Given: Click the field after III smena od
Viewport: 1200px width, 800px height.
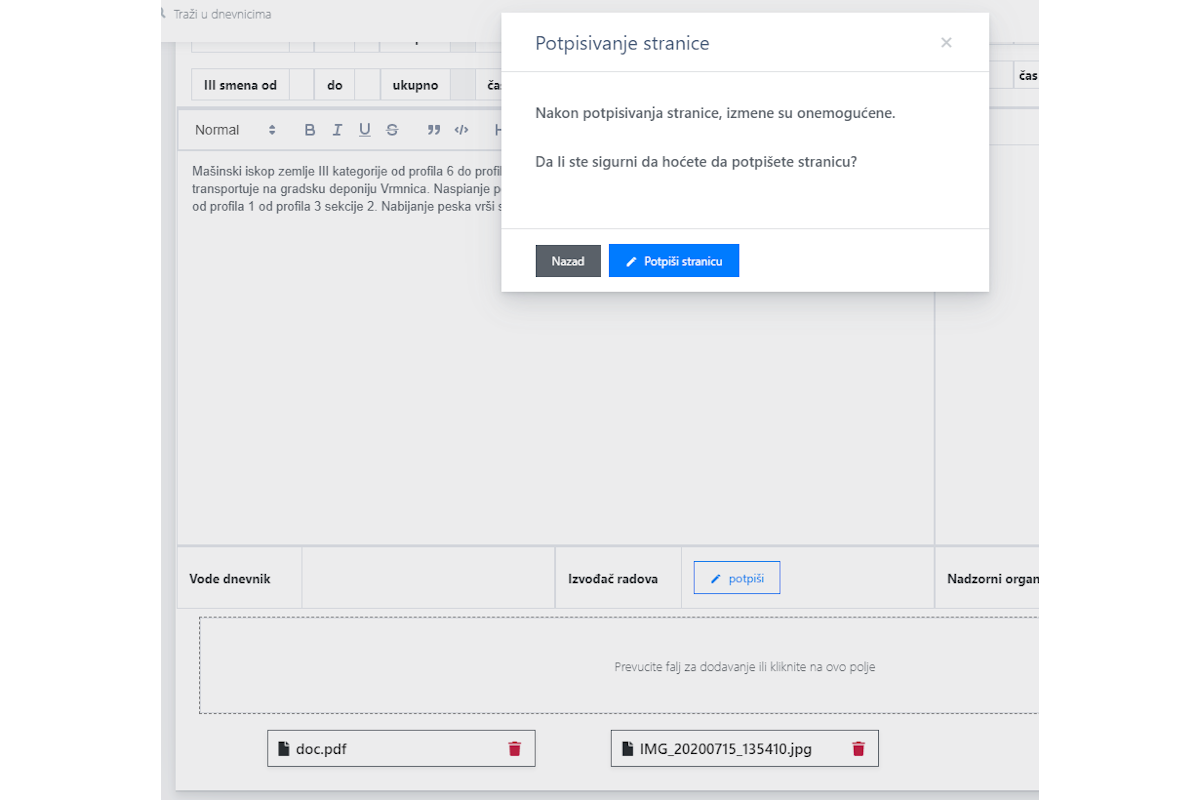Looking at the screenshot, I should 302,85.
